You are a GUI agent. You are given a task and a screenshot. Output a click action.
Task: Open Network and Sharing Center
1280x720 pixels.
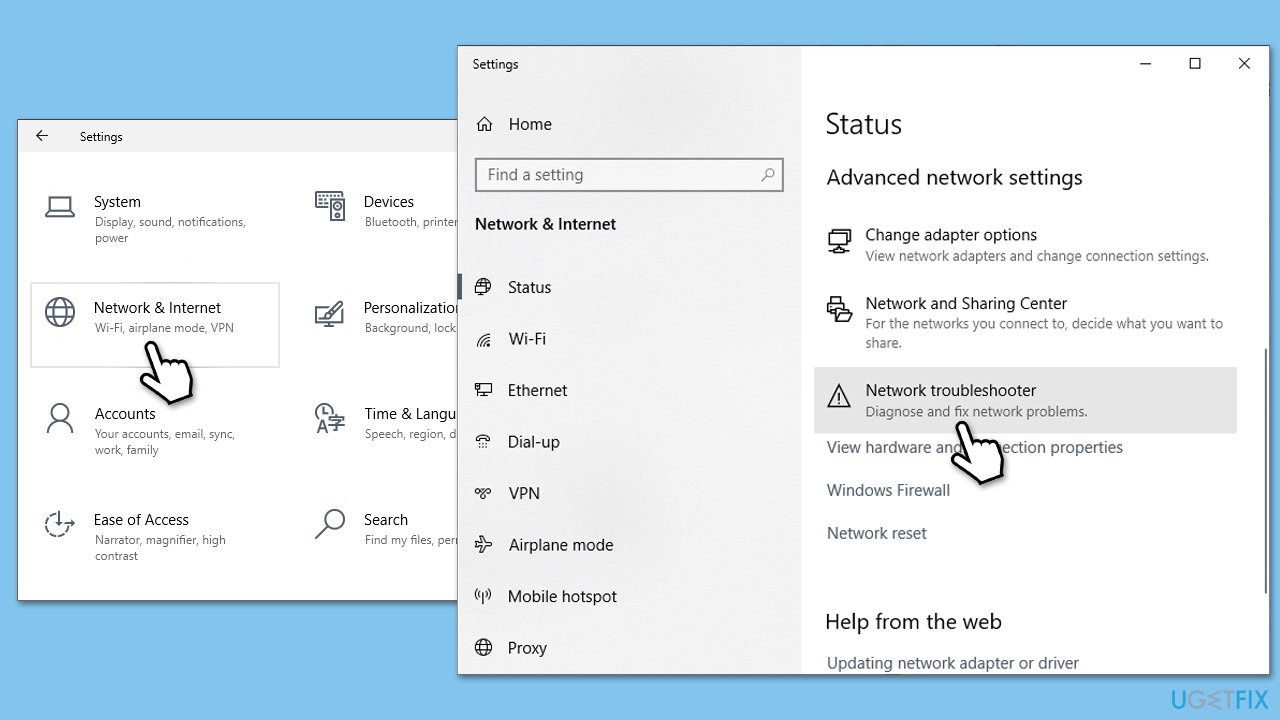pos(1025,322)
